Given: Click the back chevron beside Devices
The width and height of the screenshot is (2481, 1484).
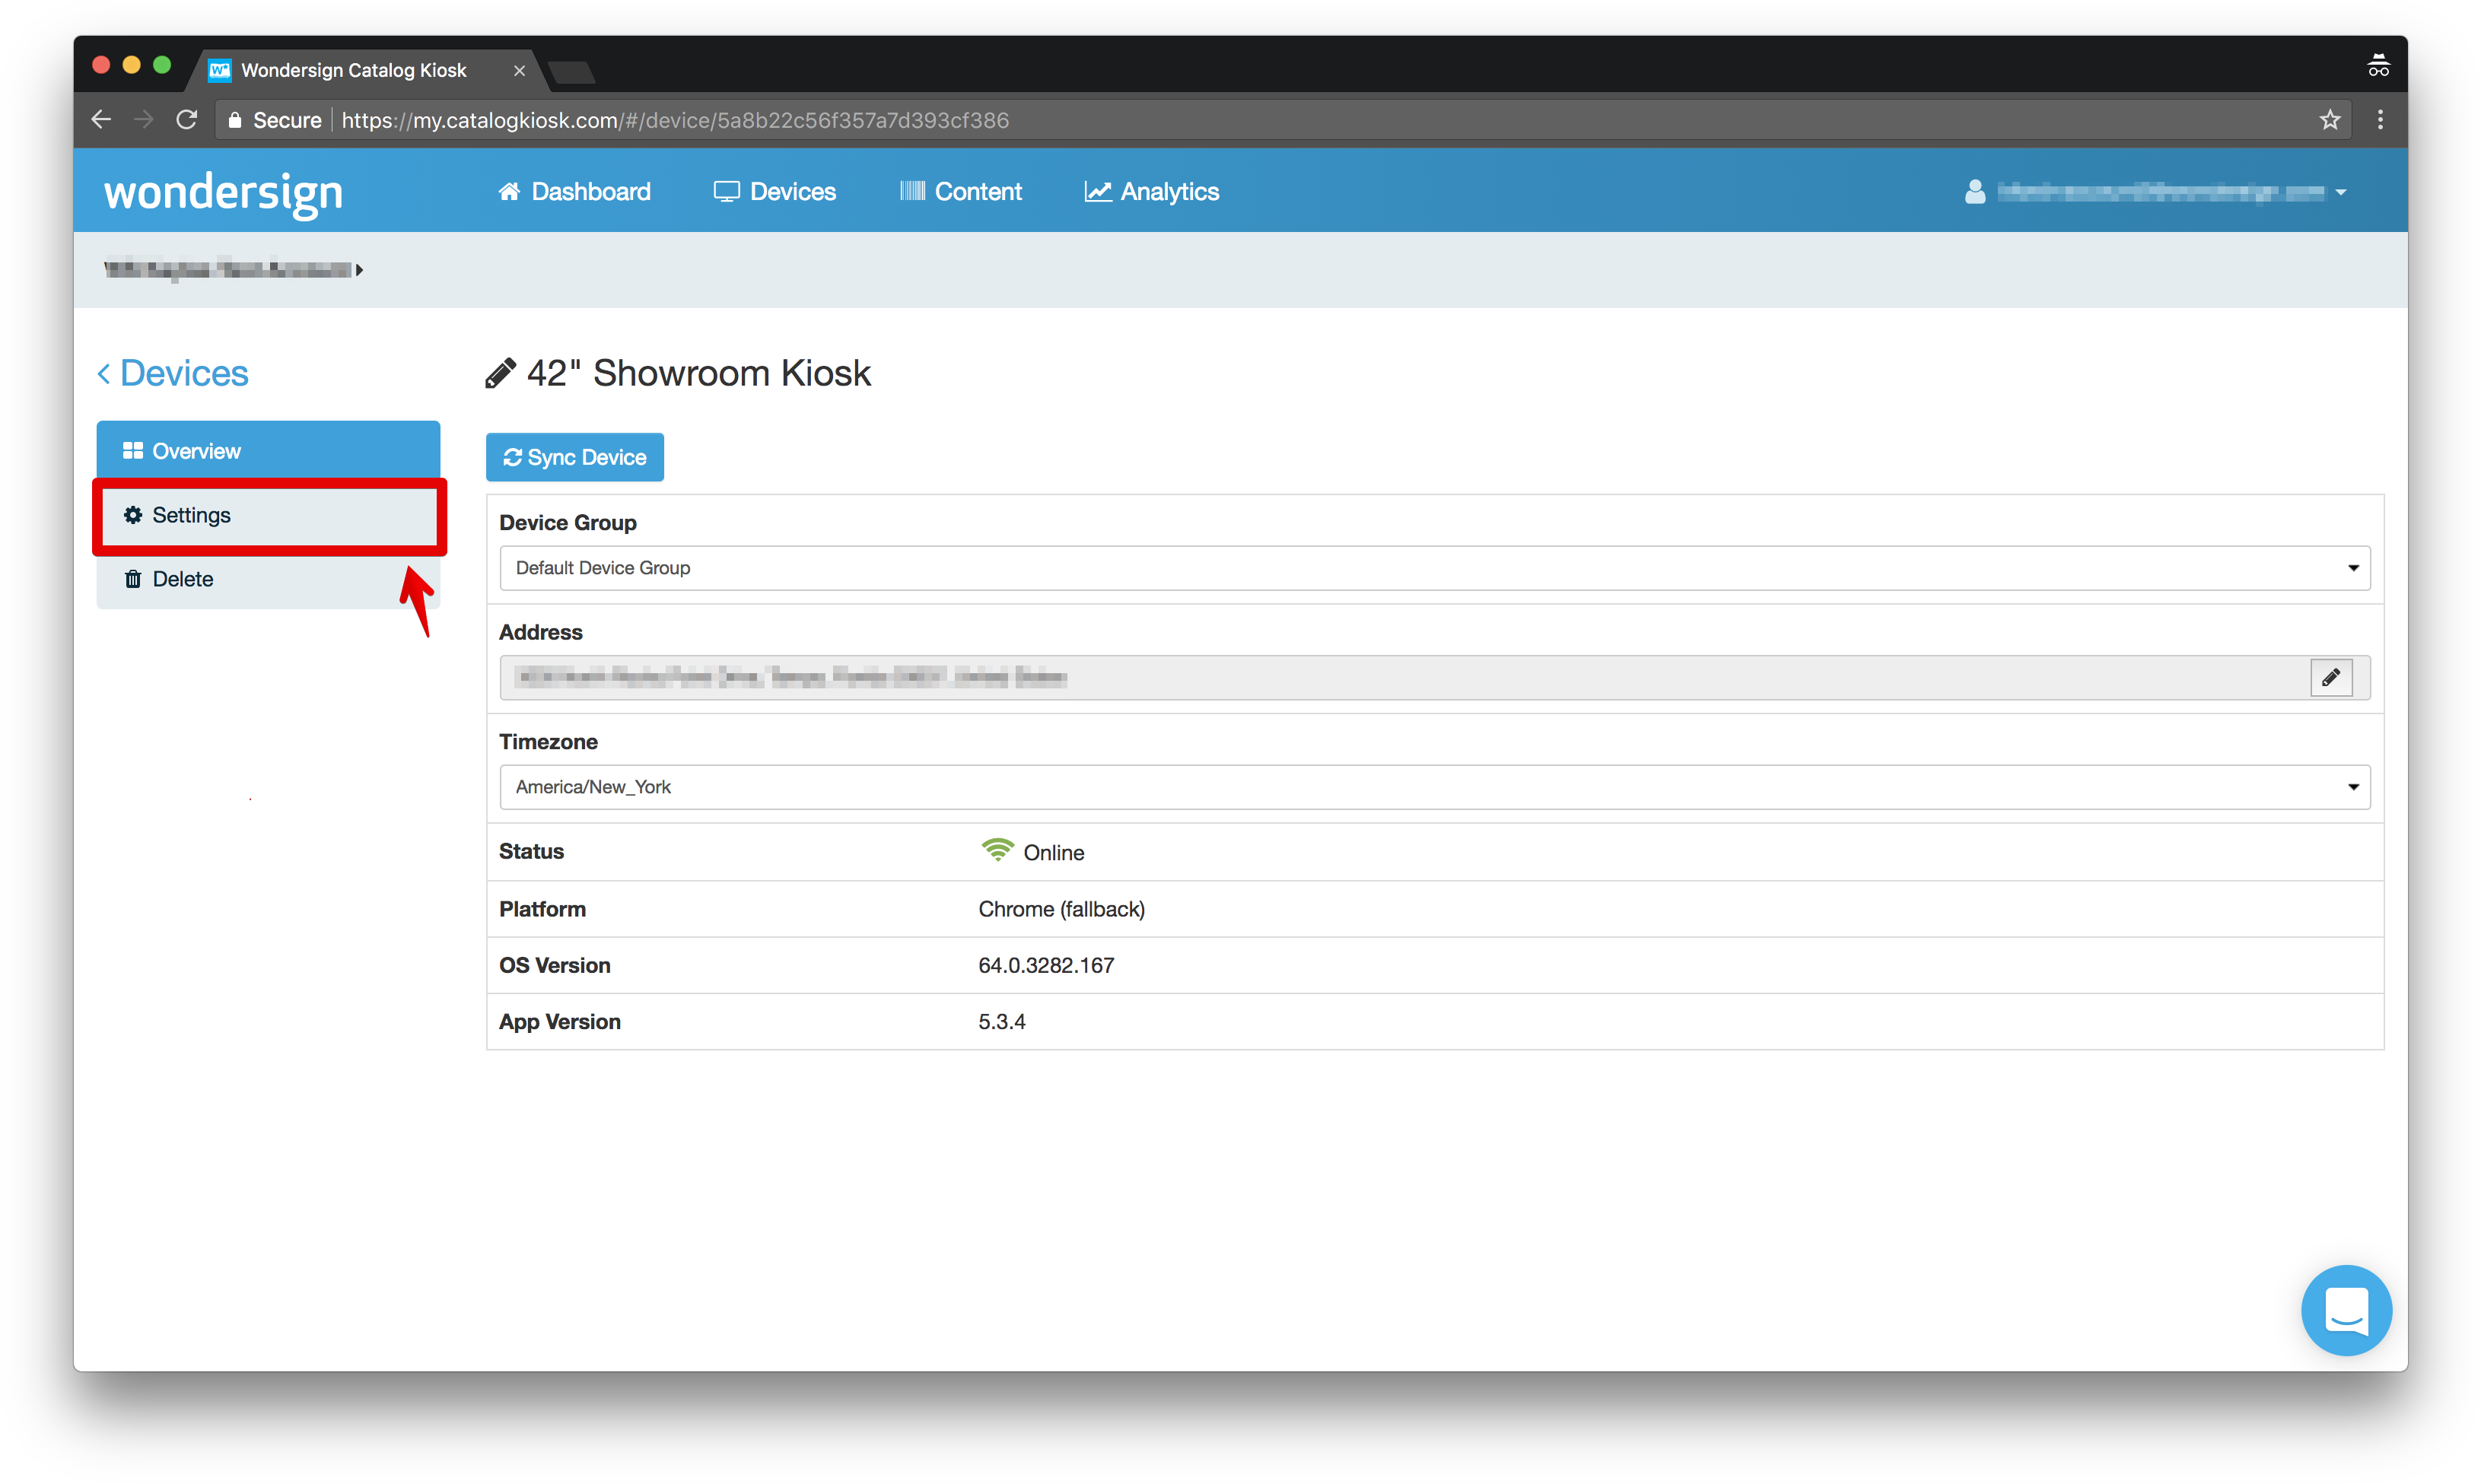Looking at the screenshot, I should 103,374.
